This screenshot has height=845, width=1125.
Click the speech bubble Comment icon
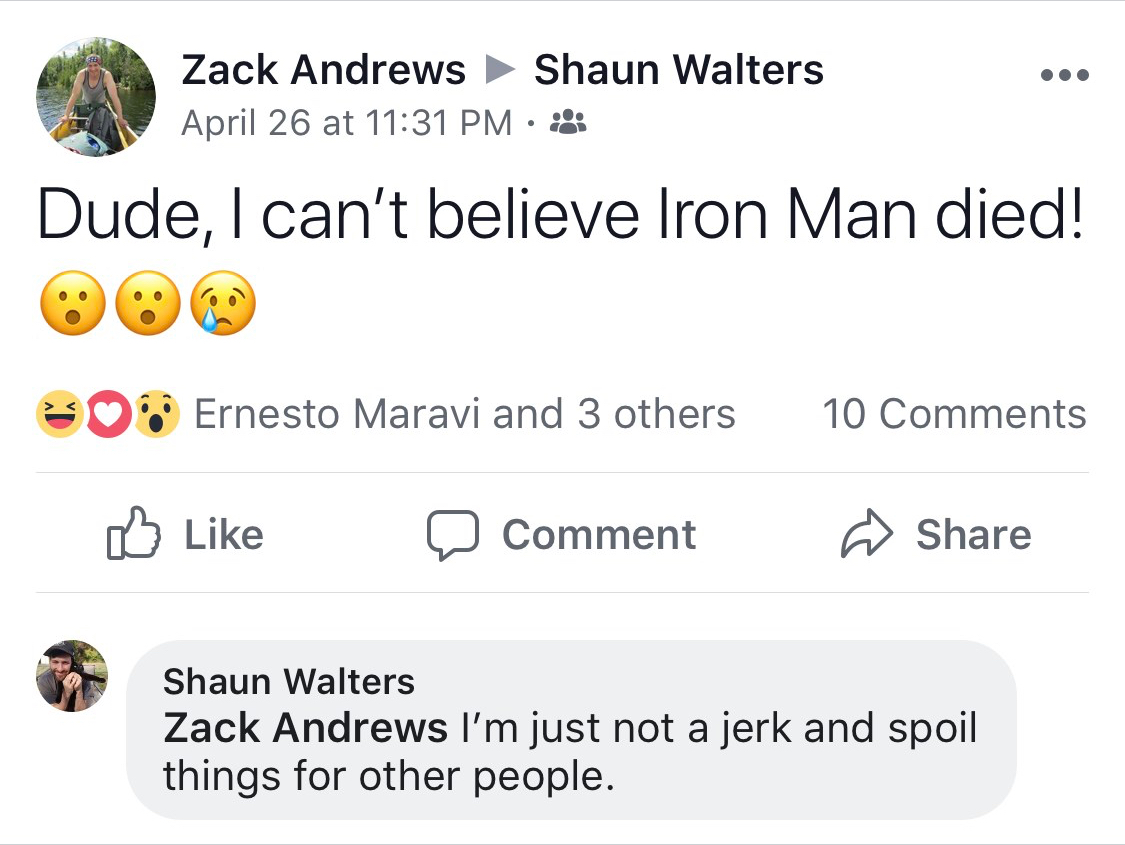coord(455,534)
